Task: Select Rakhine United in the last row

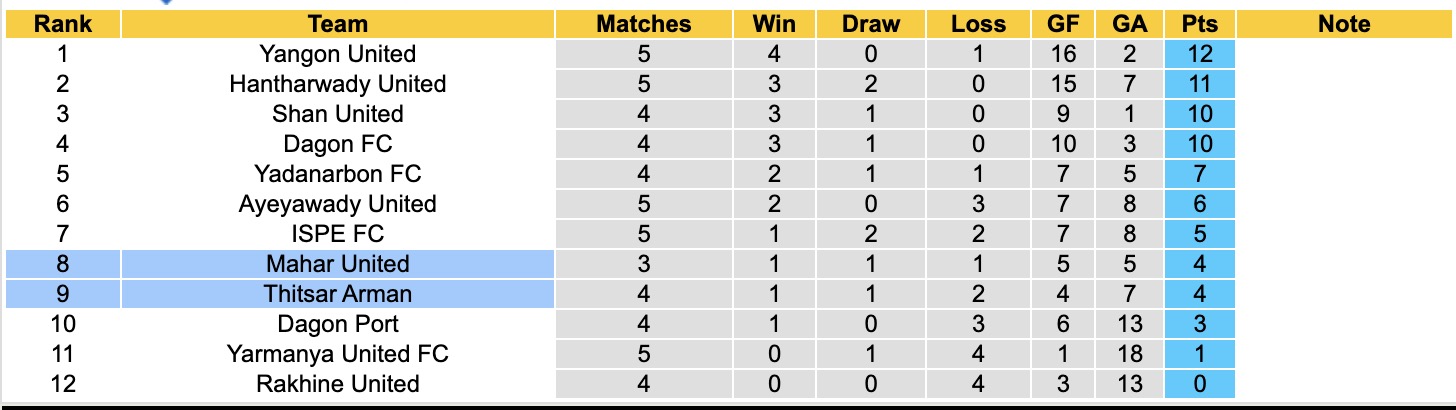Action: 337,384
